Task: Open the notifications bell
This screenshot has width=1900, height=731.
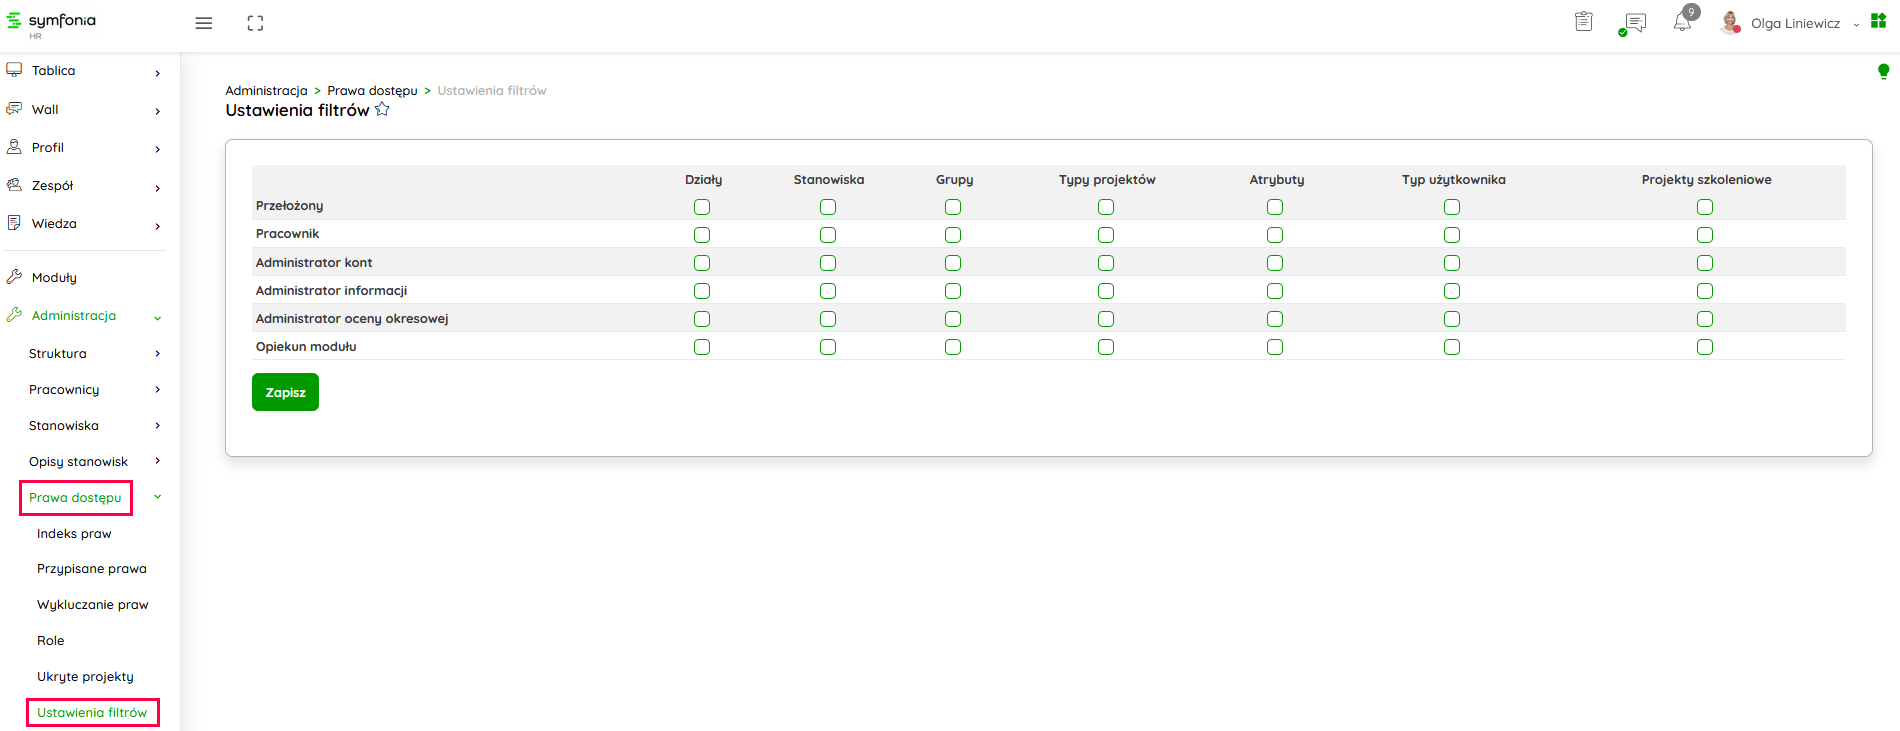Action: click(1683, 22)
